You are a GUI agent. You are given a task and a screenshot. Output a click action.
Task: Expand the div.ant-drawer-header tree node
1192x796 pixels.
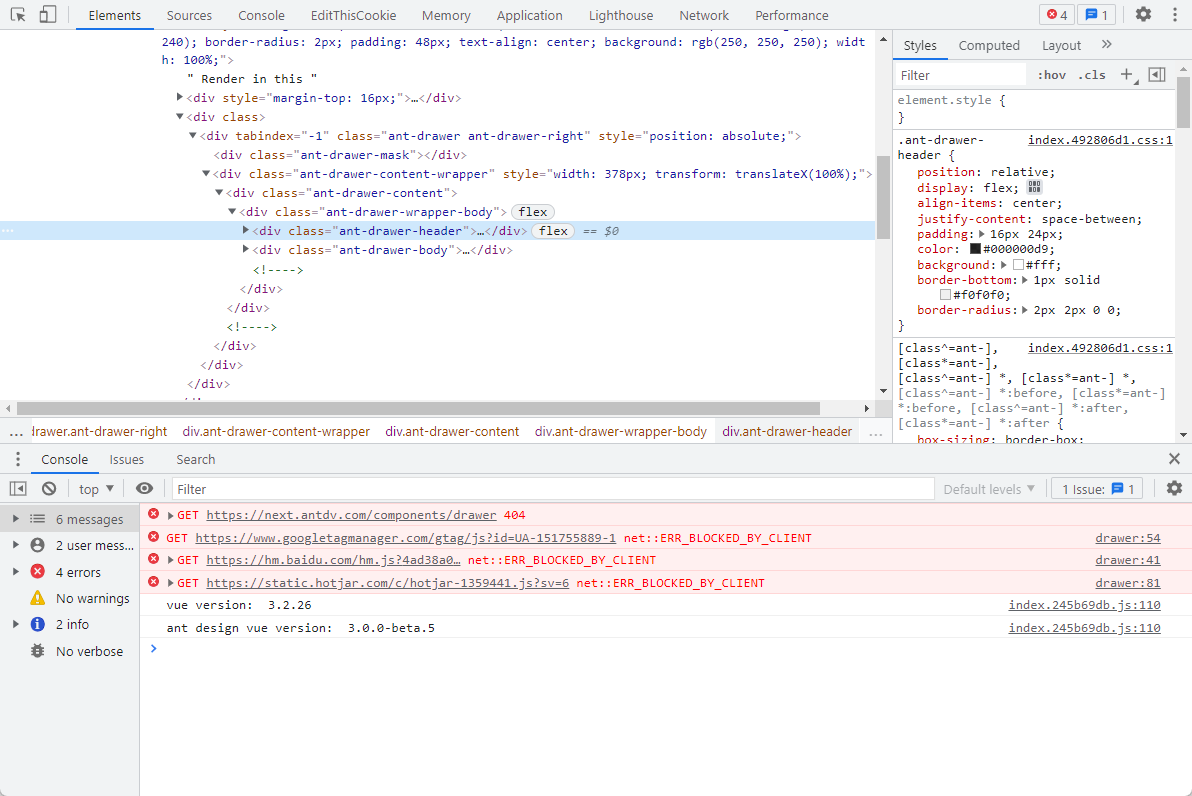pos(246,230)
